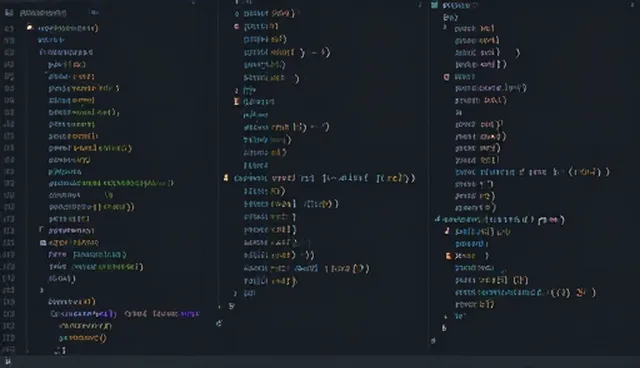Screen dimensions: 640x368
Task: Toggle the small white box icon in left pane
Action: point(43,243)
